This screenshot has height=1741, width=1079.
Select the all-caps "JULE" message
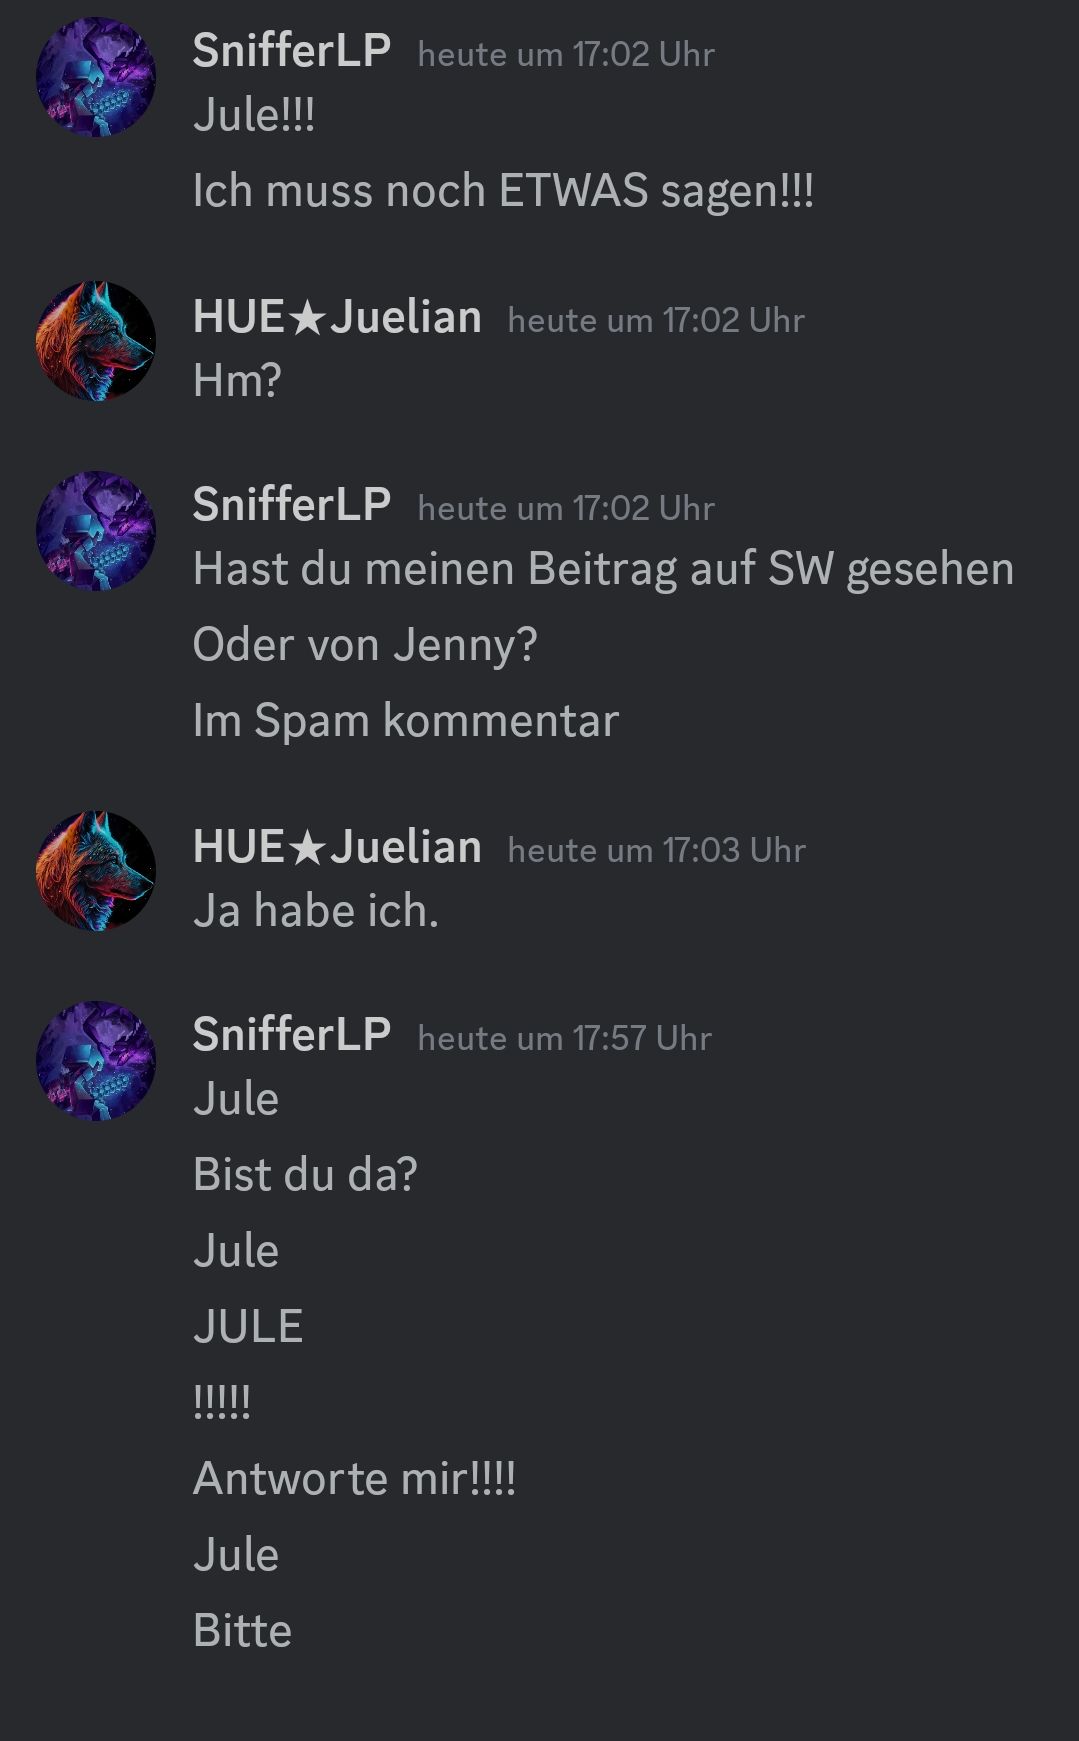pos(248,1327)
